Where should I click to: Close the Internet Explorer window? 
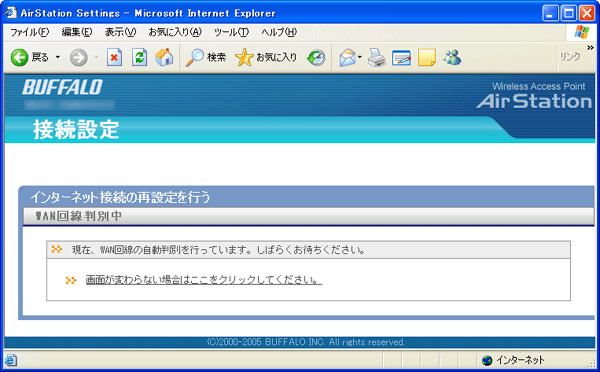pos(587,13)
